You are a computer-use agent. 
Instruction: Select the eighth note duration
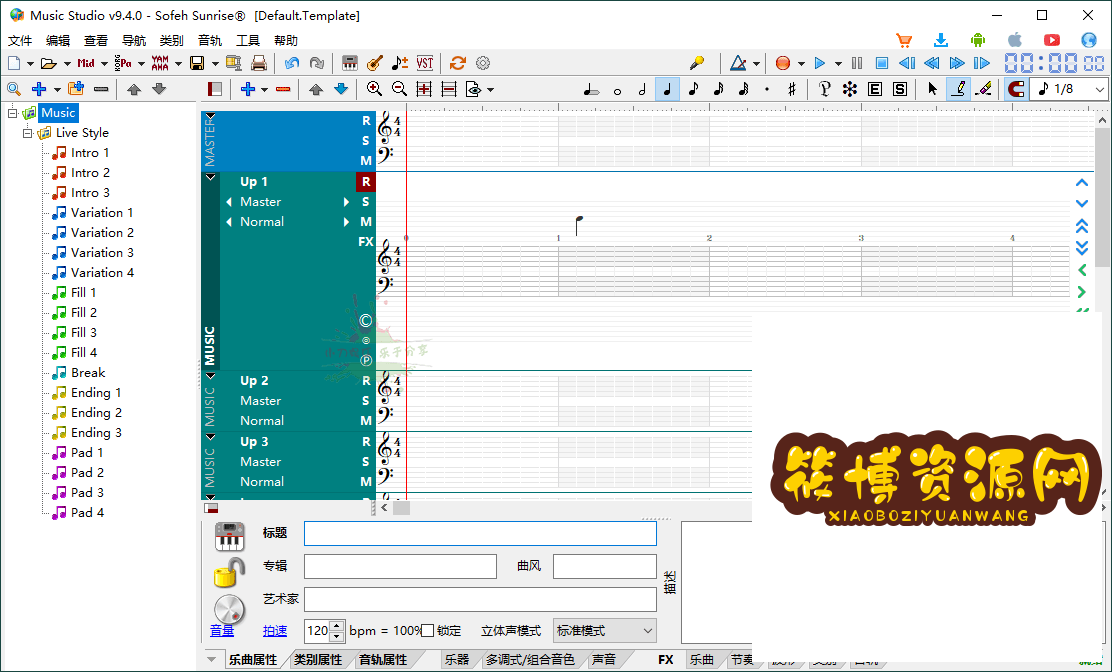click(x=693, y=89)
